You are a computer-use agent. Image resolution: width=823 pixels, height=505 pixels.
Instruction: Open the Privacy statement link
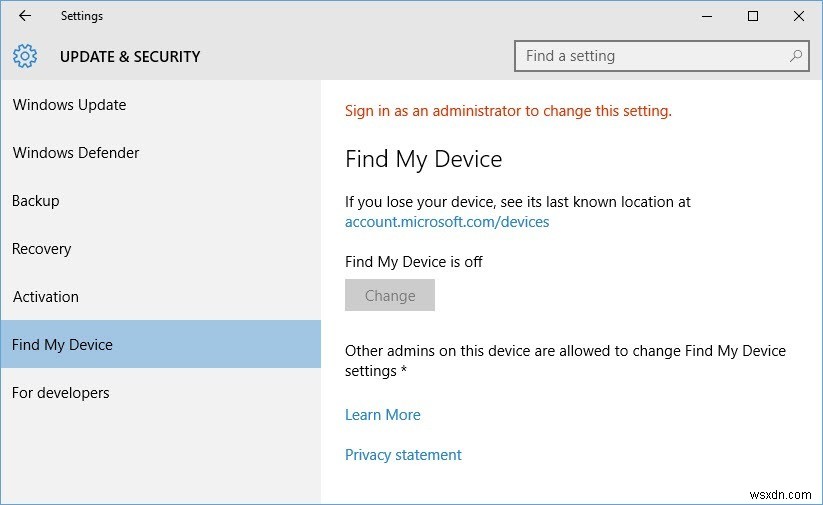403,455
